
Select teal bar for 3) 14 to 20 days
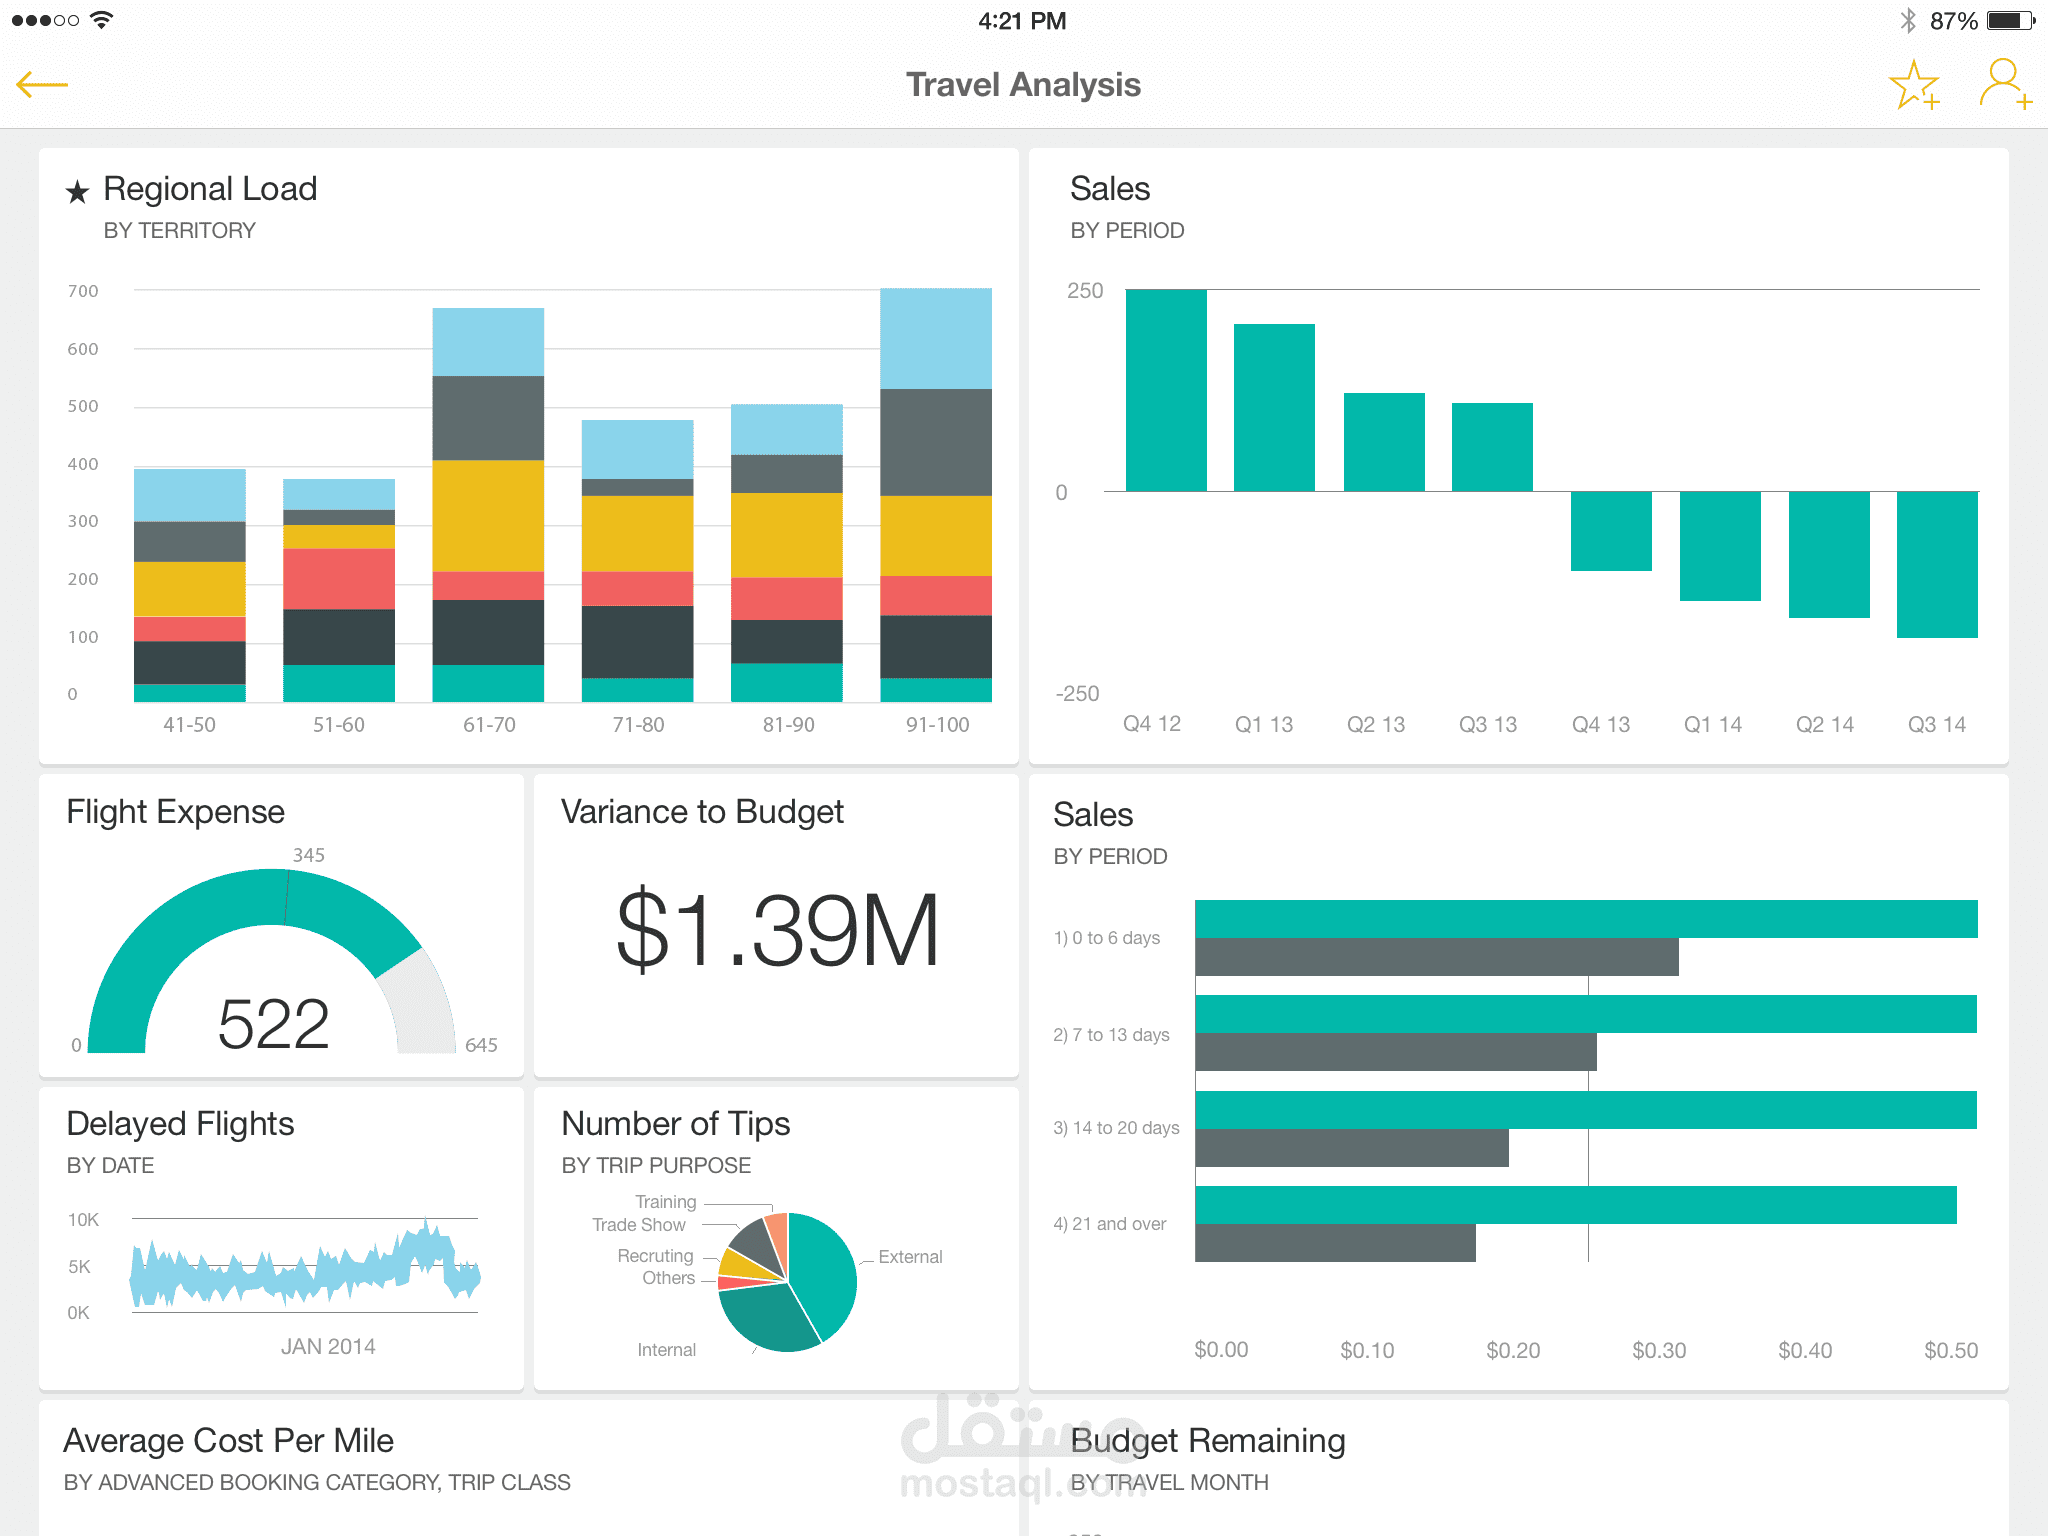1586,1110
